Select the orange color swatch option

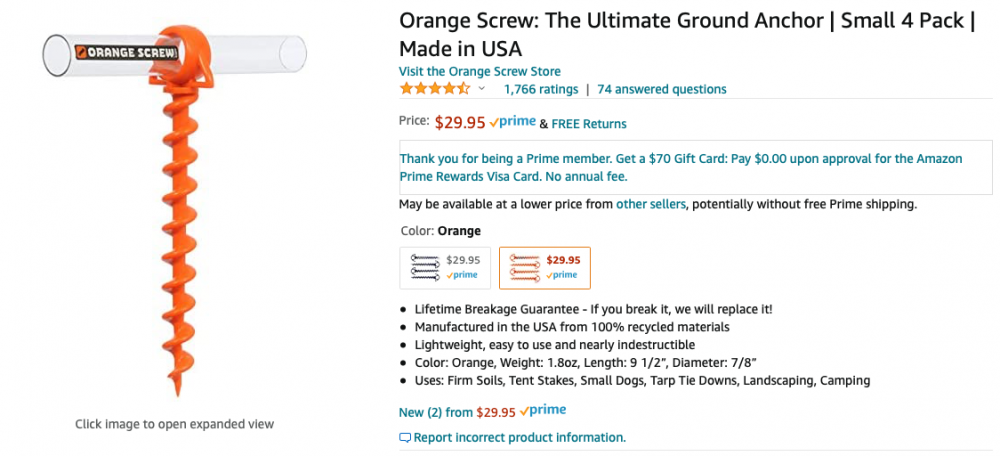(545, 267)
